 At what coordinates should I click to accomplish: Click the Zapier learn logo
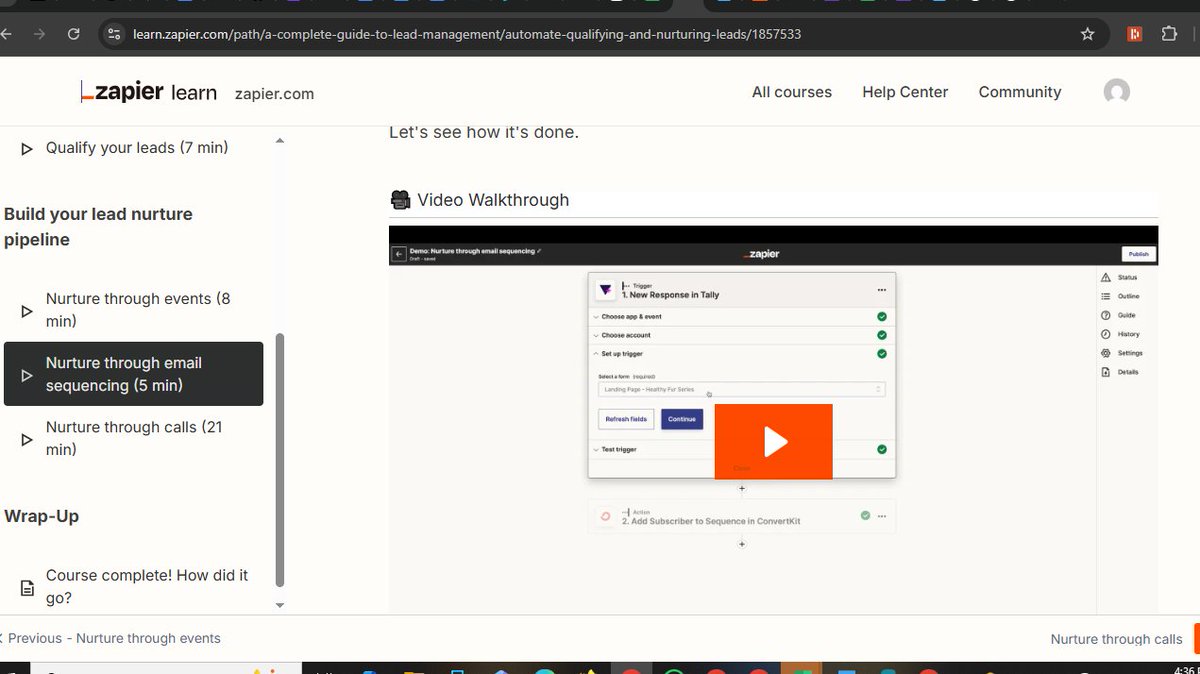[x=149, y=92]
